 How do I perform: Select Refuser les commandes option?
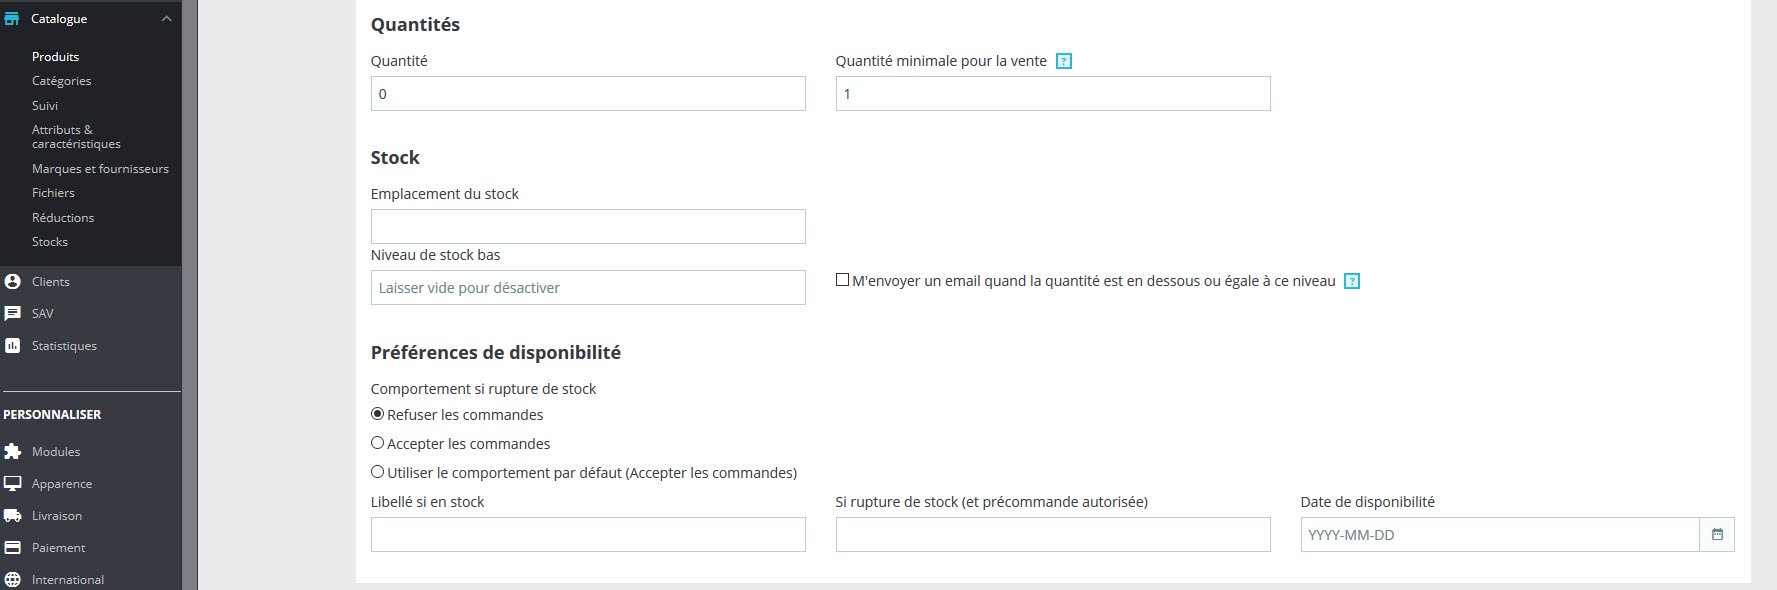(377, 414)
